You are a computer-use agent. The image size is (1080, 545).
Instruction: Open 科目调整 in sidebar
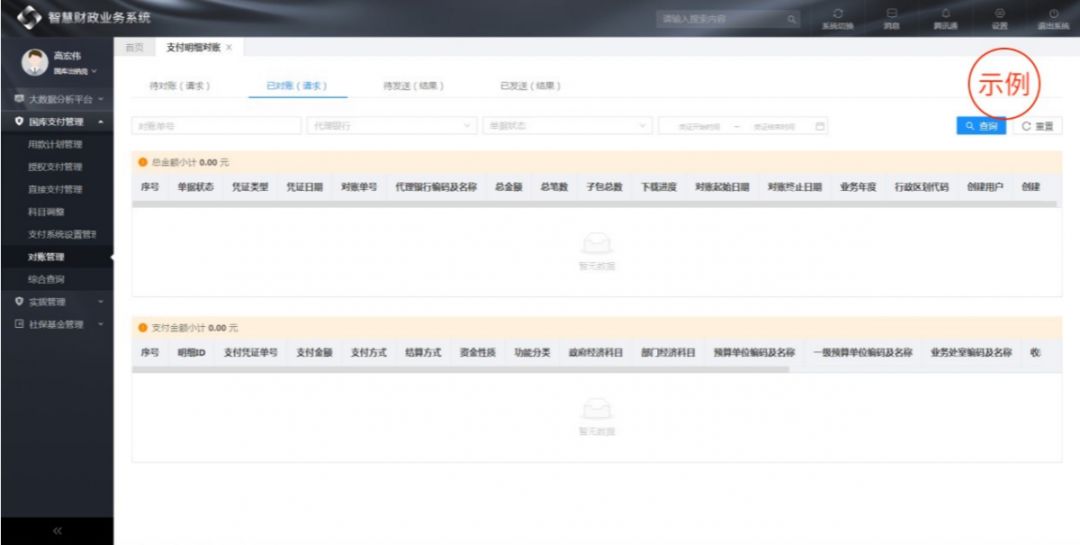pos(46,212)
